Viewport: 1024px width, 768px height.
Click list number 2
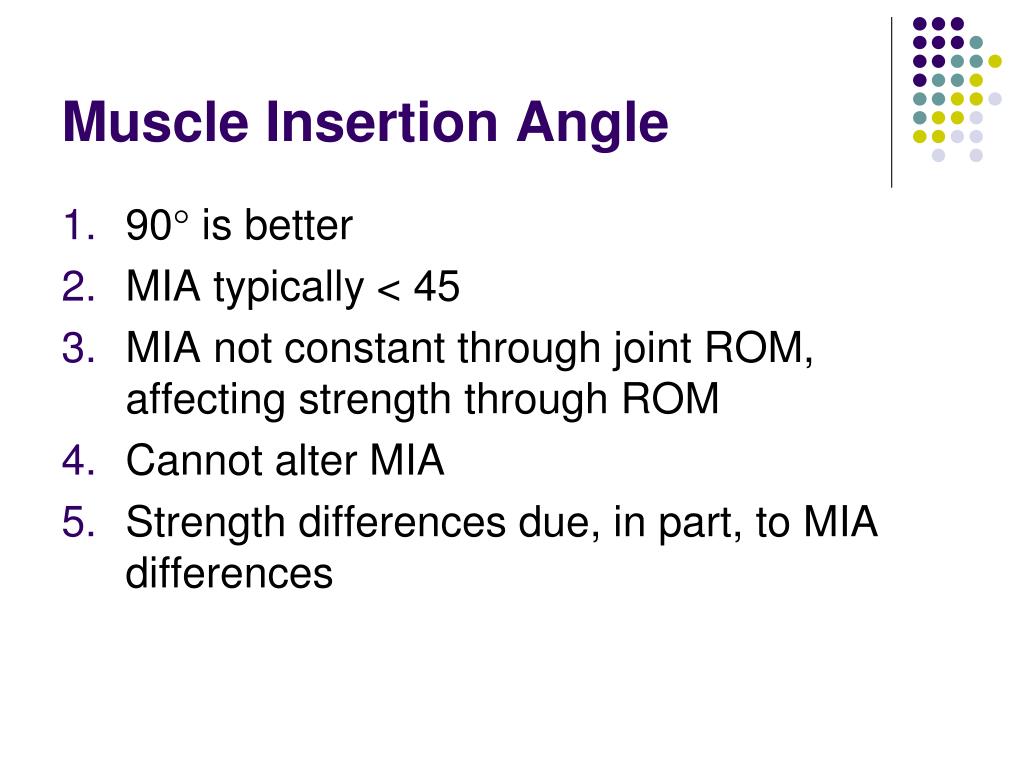(x=79, y=287)
